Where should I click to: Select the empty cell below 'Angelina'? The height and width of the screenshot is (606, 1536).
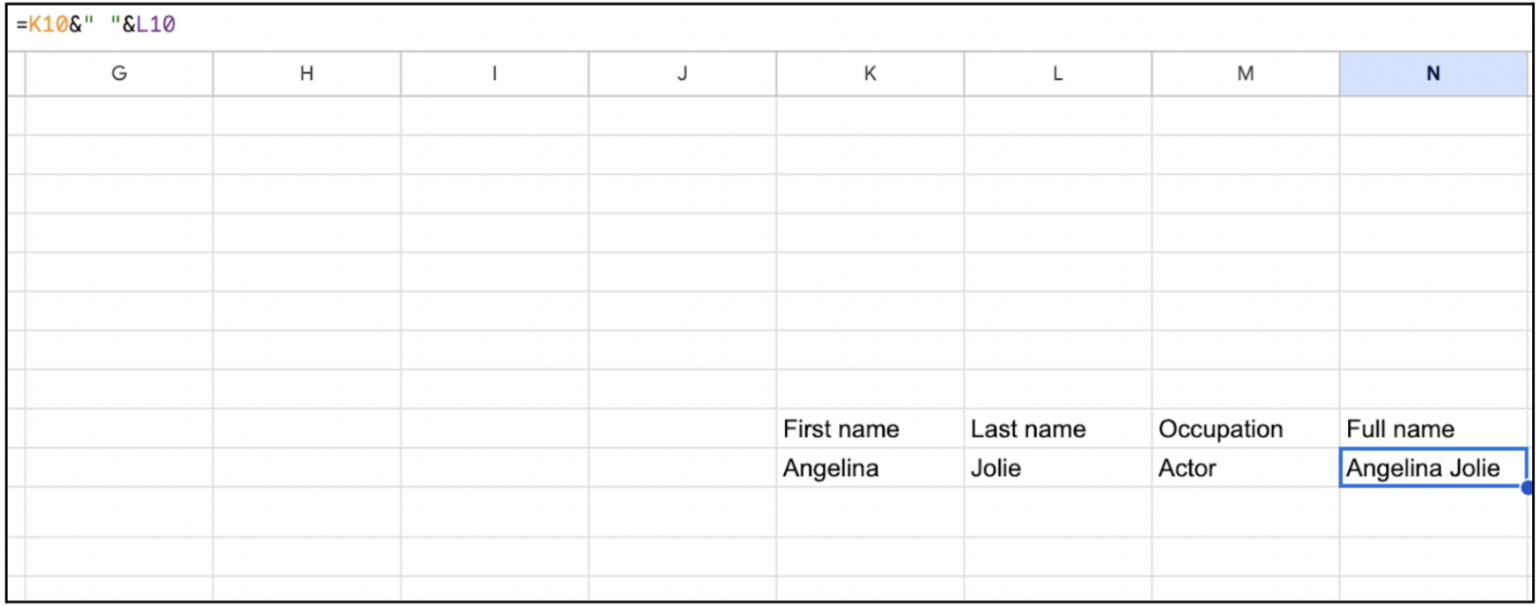(869, 507)
